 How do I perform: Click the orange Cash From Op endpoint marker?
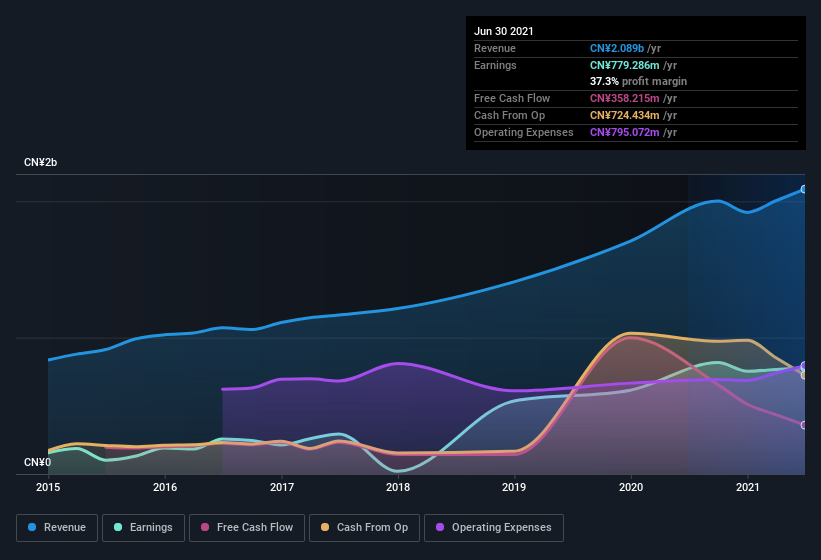coord(804,375)
